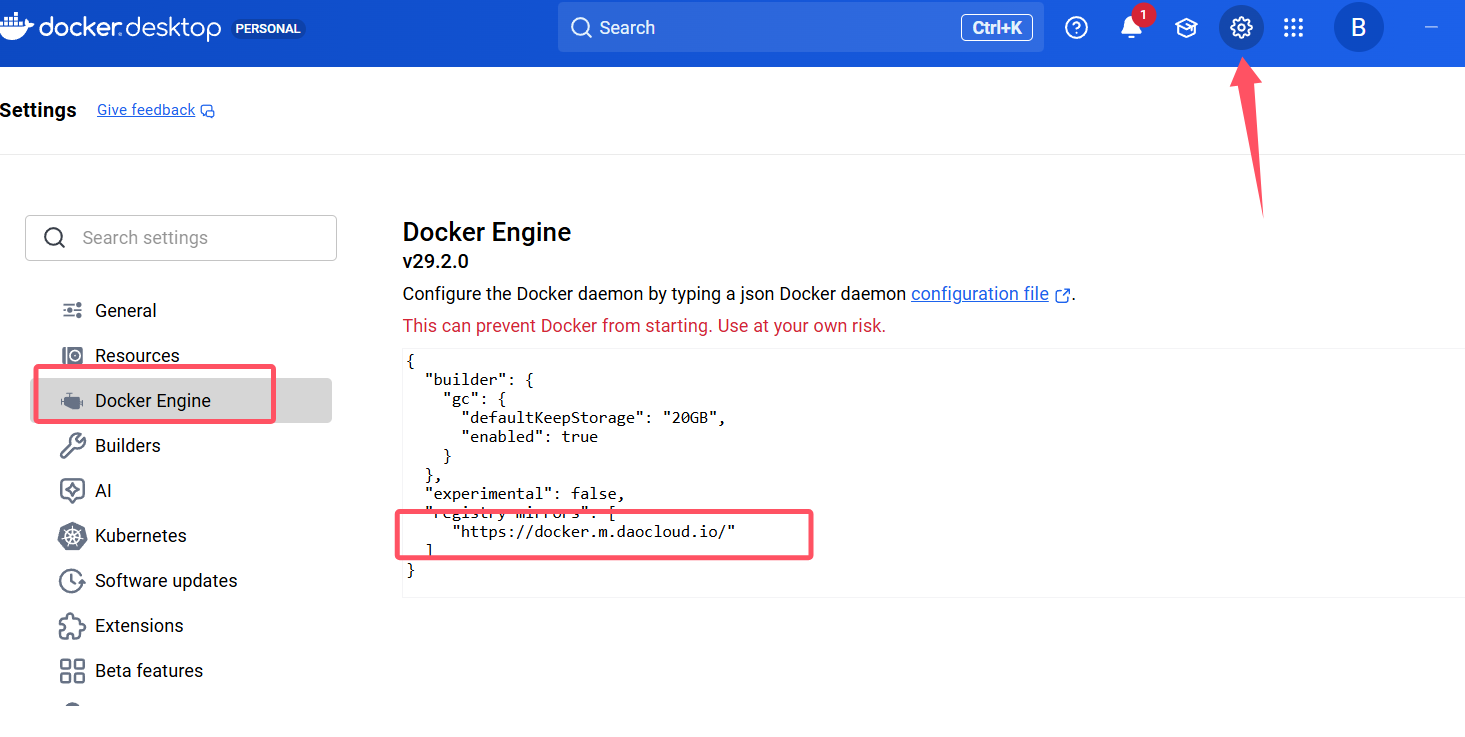The image size is (1465, 737).
Task: Open Settings via the gear icon
Action: [1241, 28]
